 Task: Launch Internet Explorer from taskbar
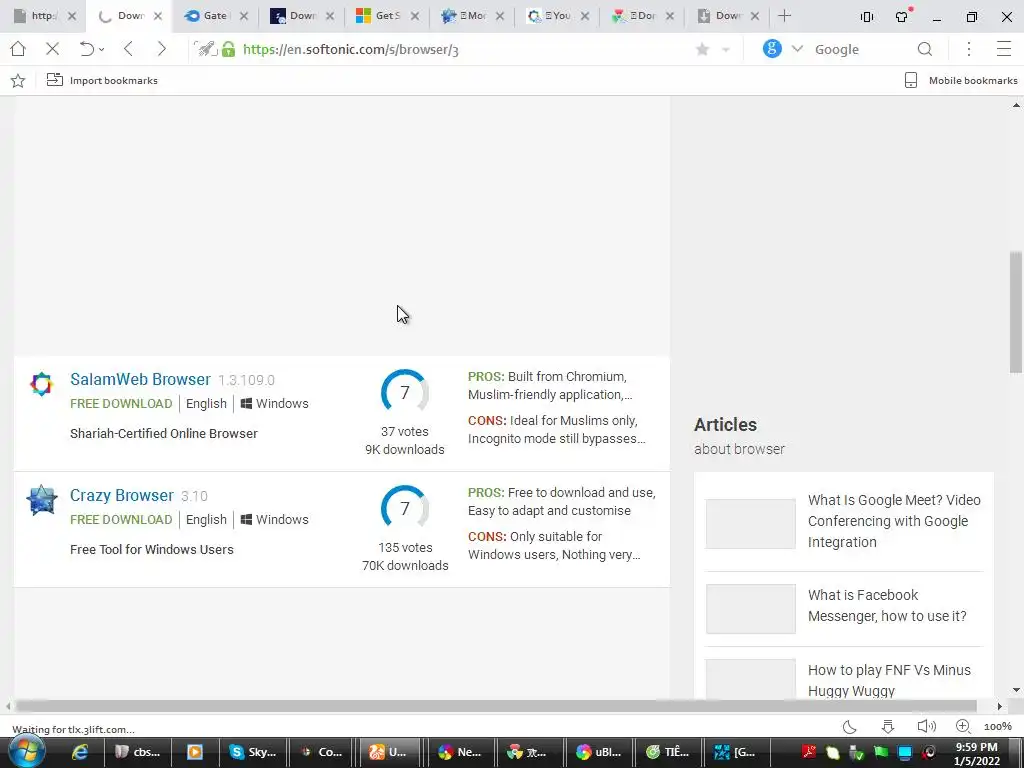[80, 752]
